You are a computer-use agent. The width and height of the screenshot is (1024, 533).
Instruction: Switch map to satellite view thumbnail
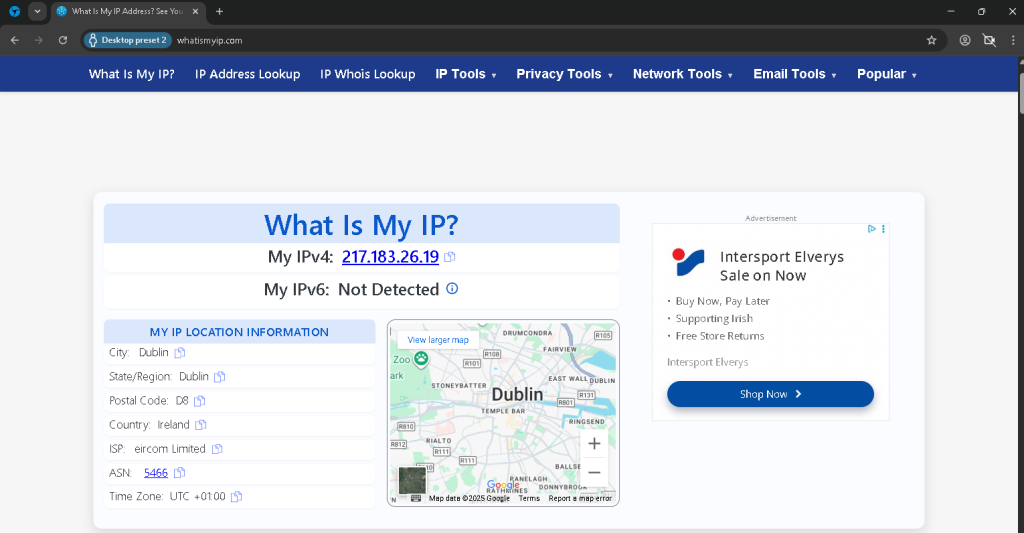click(x=412, y=480)
